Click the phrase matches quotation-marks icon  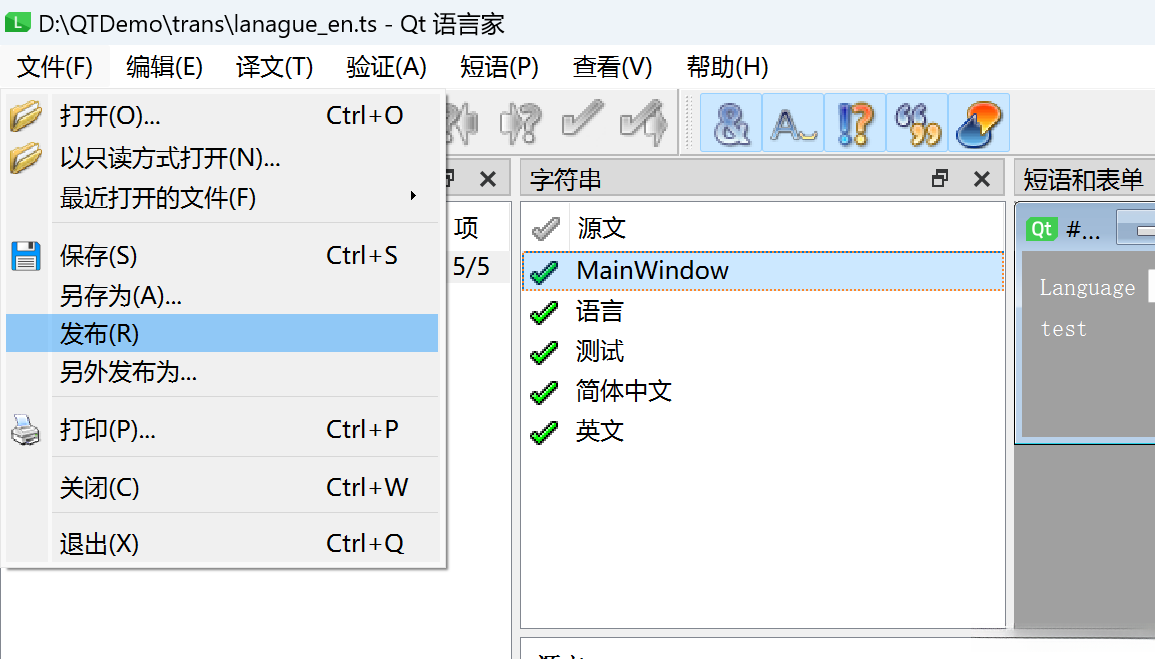point(917,123)
